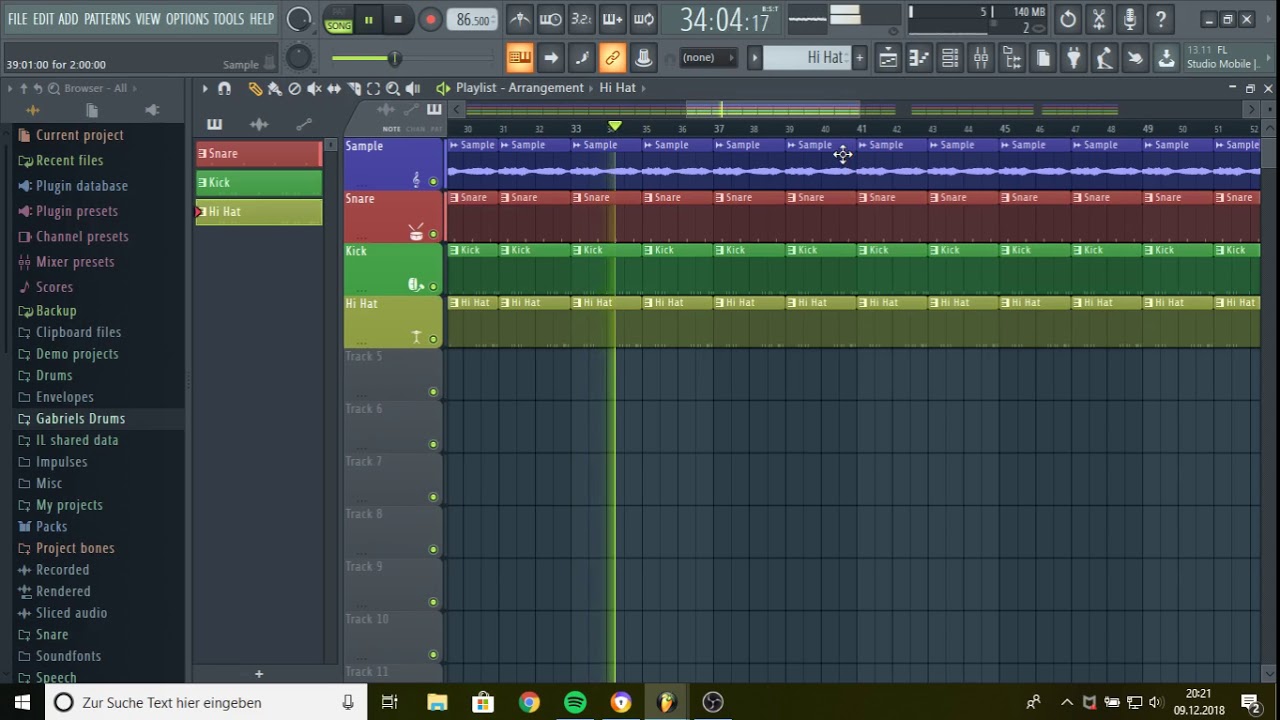Toggle wait for input before recording

[x=550, y=19]
